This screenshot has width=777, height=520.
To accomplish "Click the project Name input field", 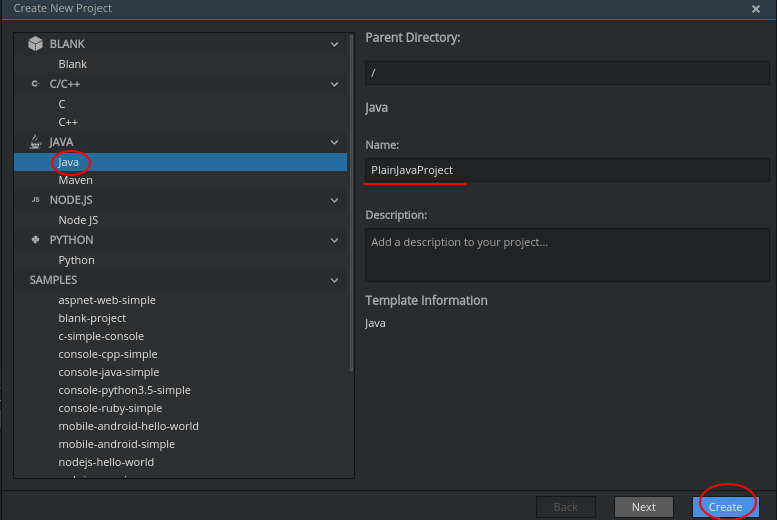I will (567, 170).
